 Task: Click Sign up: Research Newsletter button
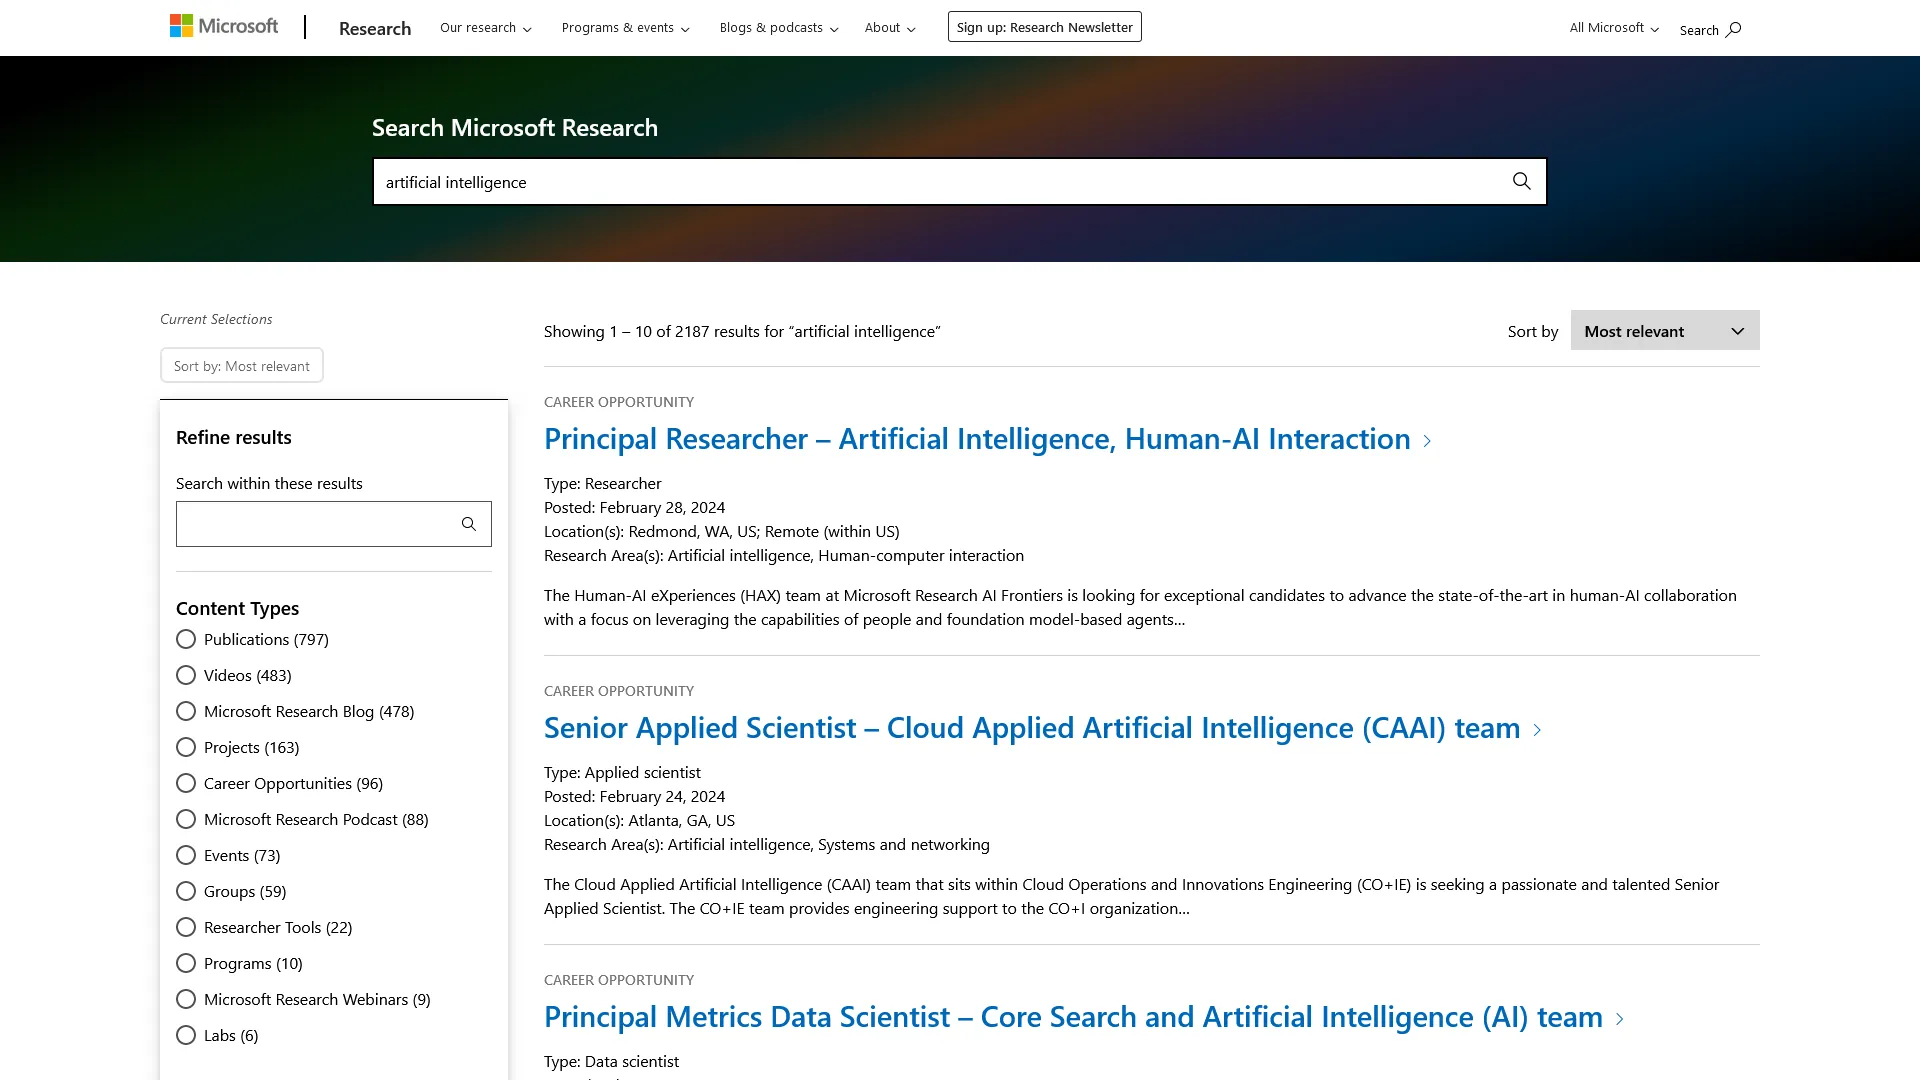point(1044,27)
